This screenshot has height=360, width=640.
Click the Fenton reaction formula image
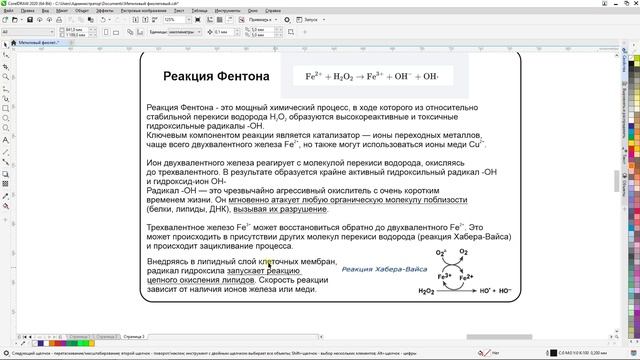[x=373, y=76]
